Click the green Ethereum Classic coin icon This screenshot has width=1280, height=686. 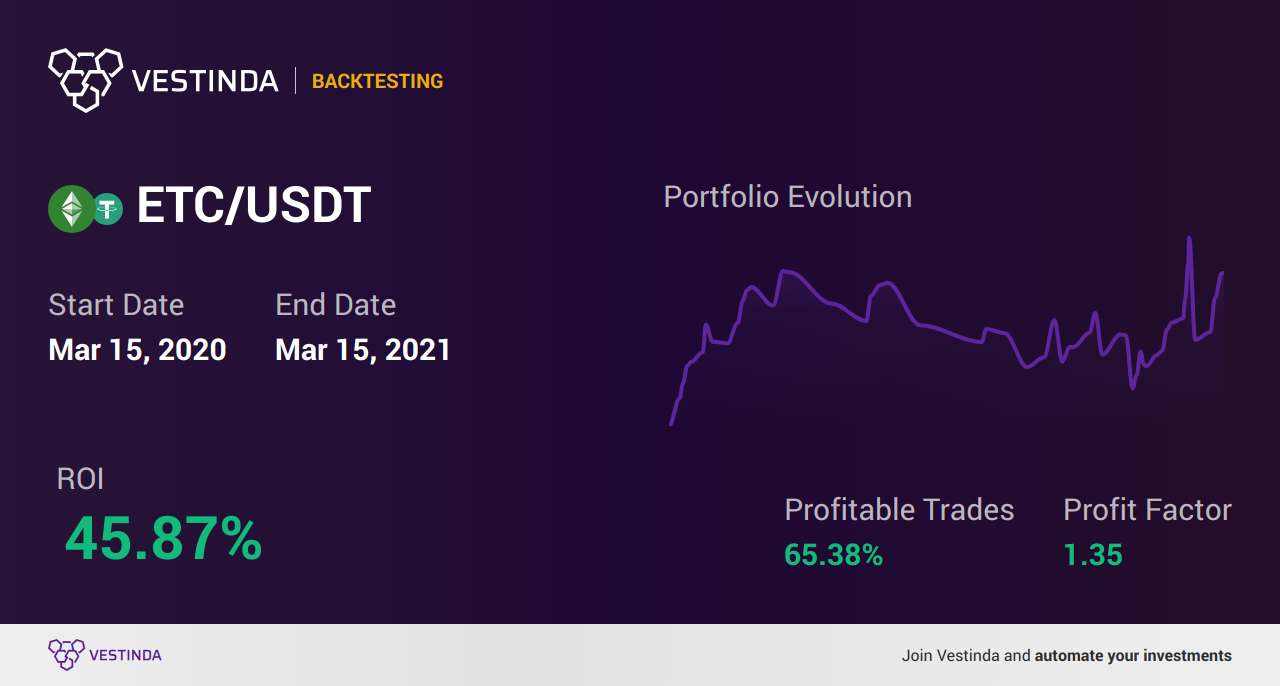[71, 209]
